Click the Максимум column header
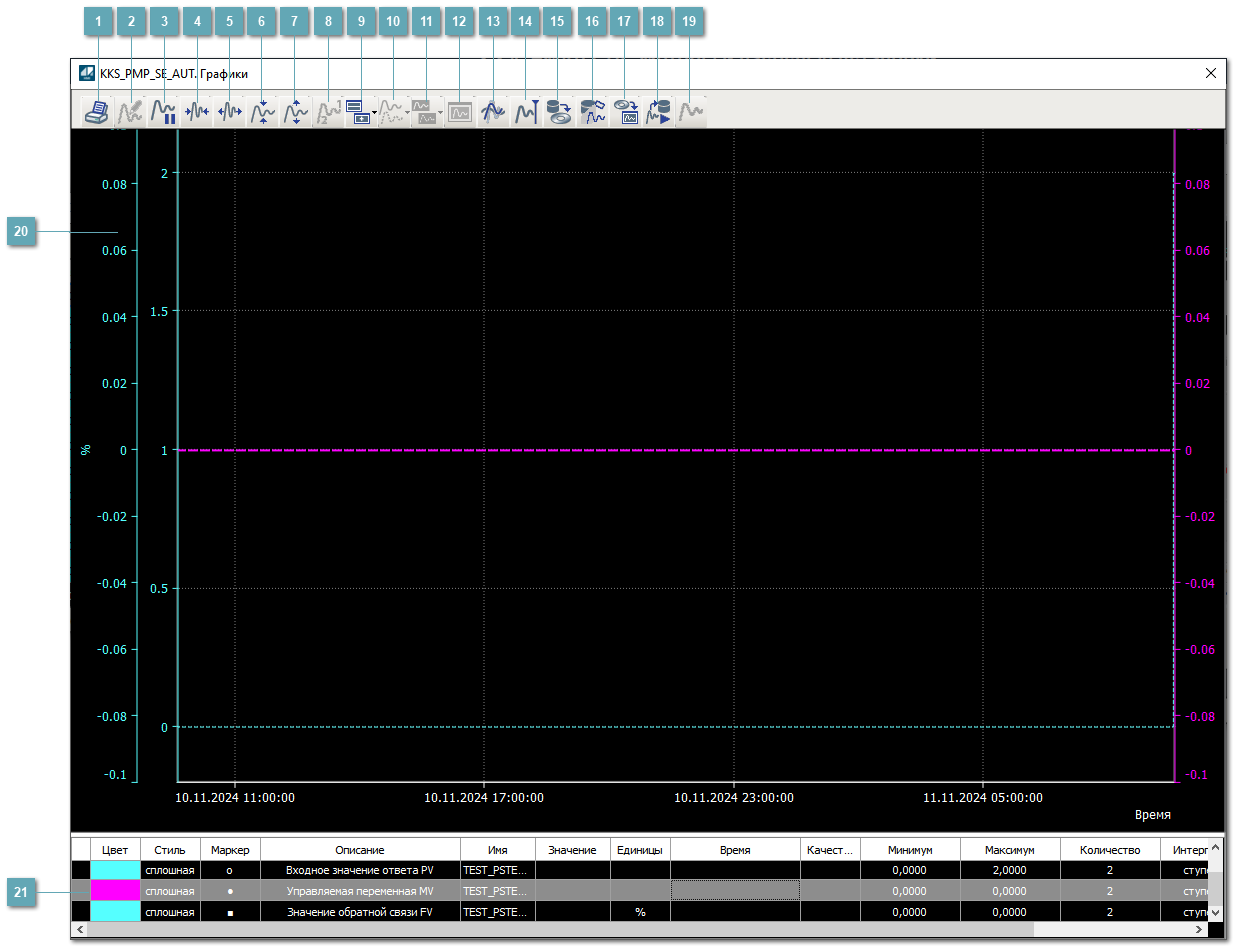Image resolution: width=1236 pixels, height=949 pixels. (x=1009, y=850)
